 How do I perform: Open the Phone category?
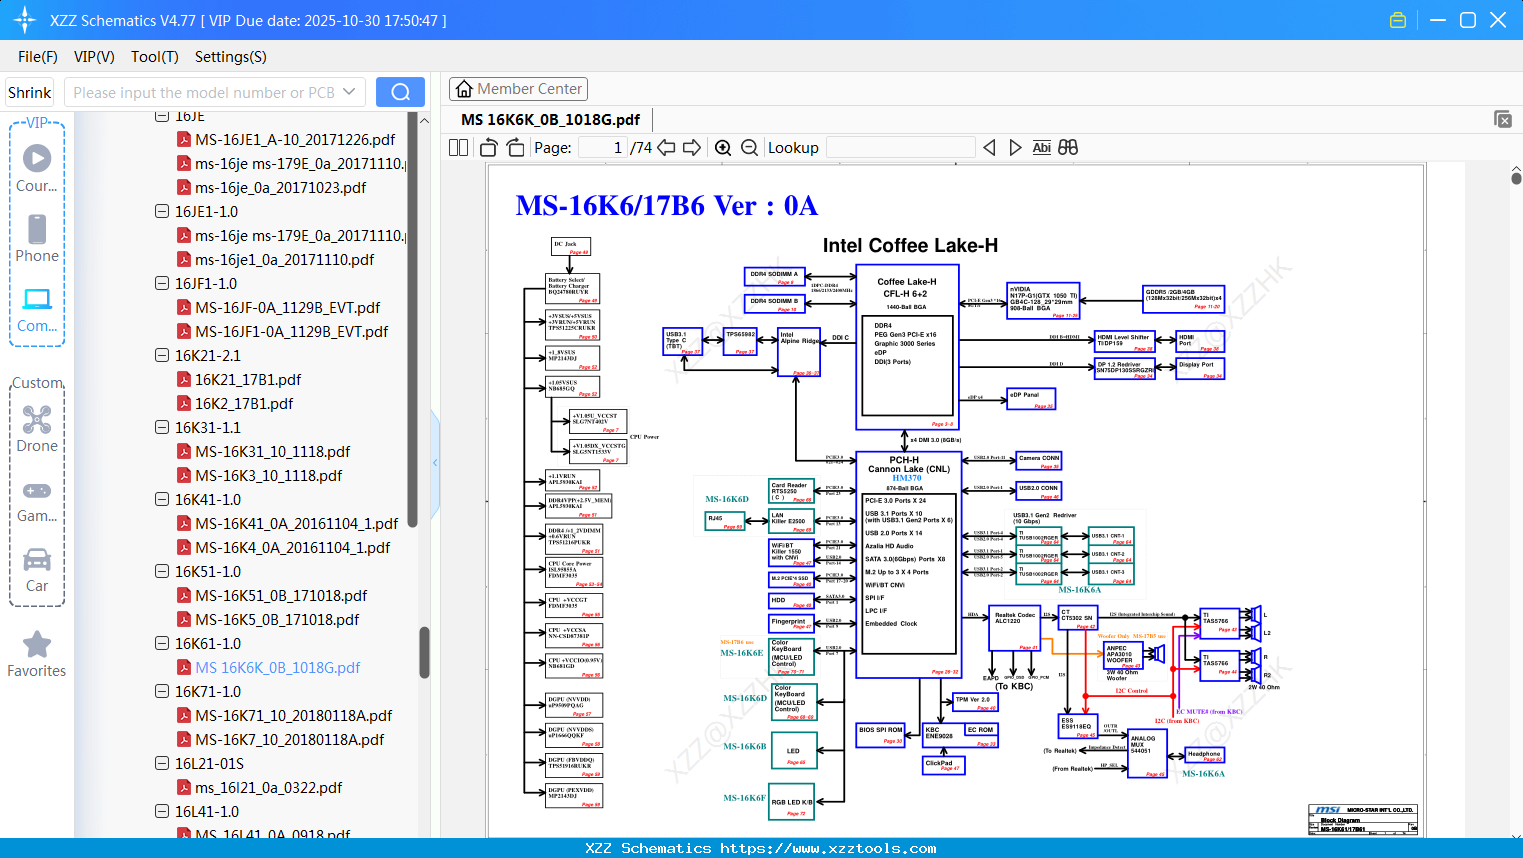click(37, 238)
